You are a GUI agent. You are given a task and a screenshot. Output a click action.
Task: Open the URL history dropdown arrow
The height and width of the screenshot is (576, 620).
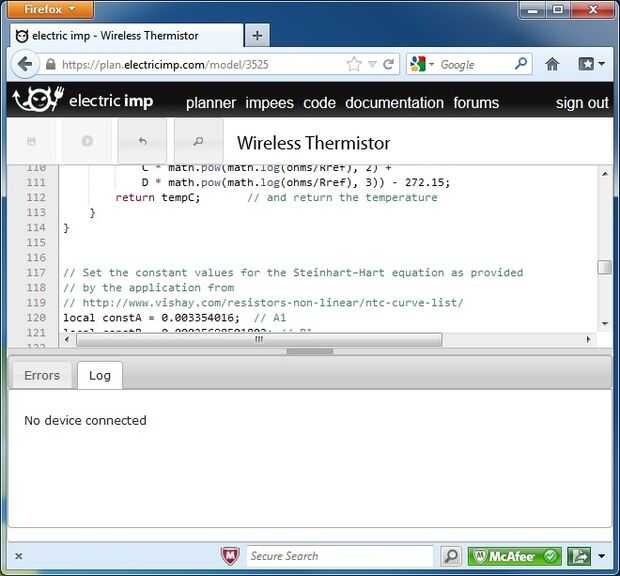coord(372,64)
